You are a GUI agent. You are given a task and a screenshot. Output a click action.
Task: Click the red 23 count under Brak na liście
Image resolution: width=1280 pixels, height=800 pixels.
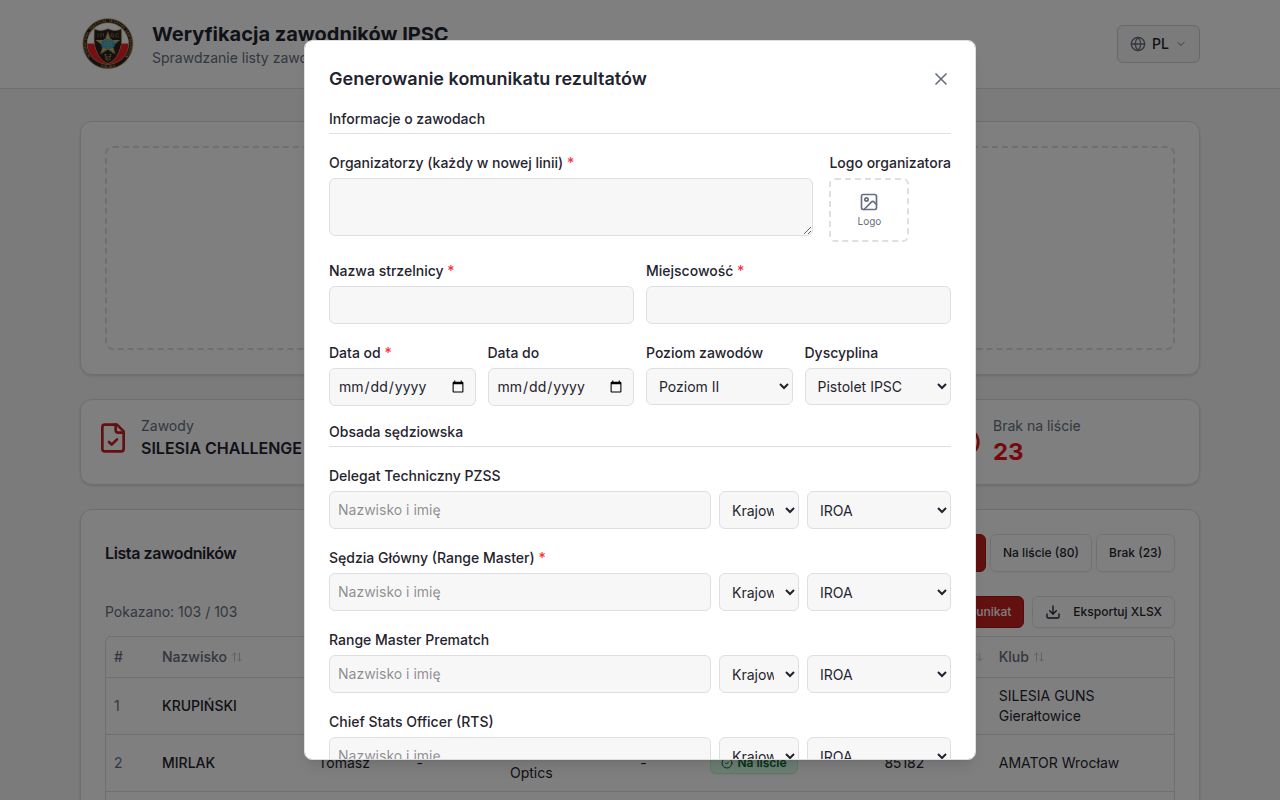(1008, 452)
